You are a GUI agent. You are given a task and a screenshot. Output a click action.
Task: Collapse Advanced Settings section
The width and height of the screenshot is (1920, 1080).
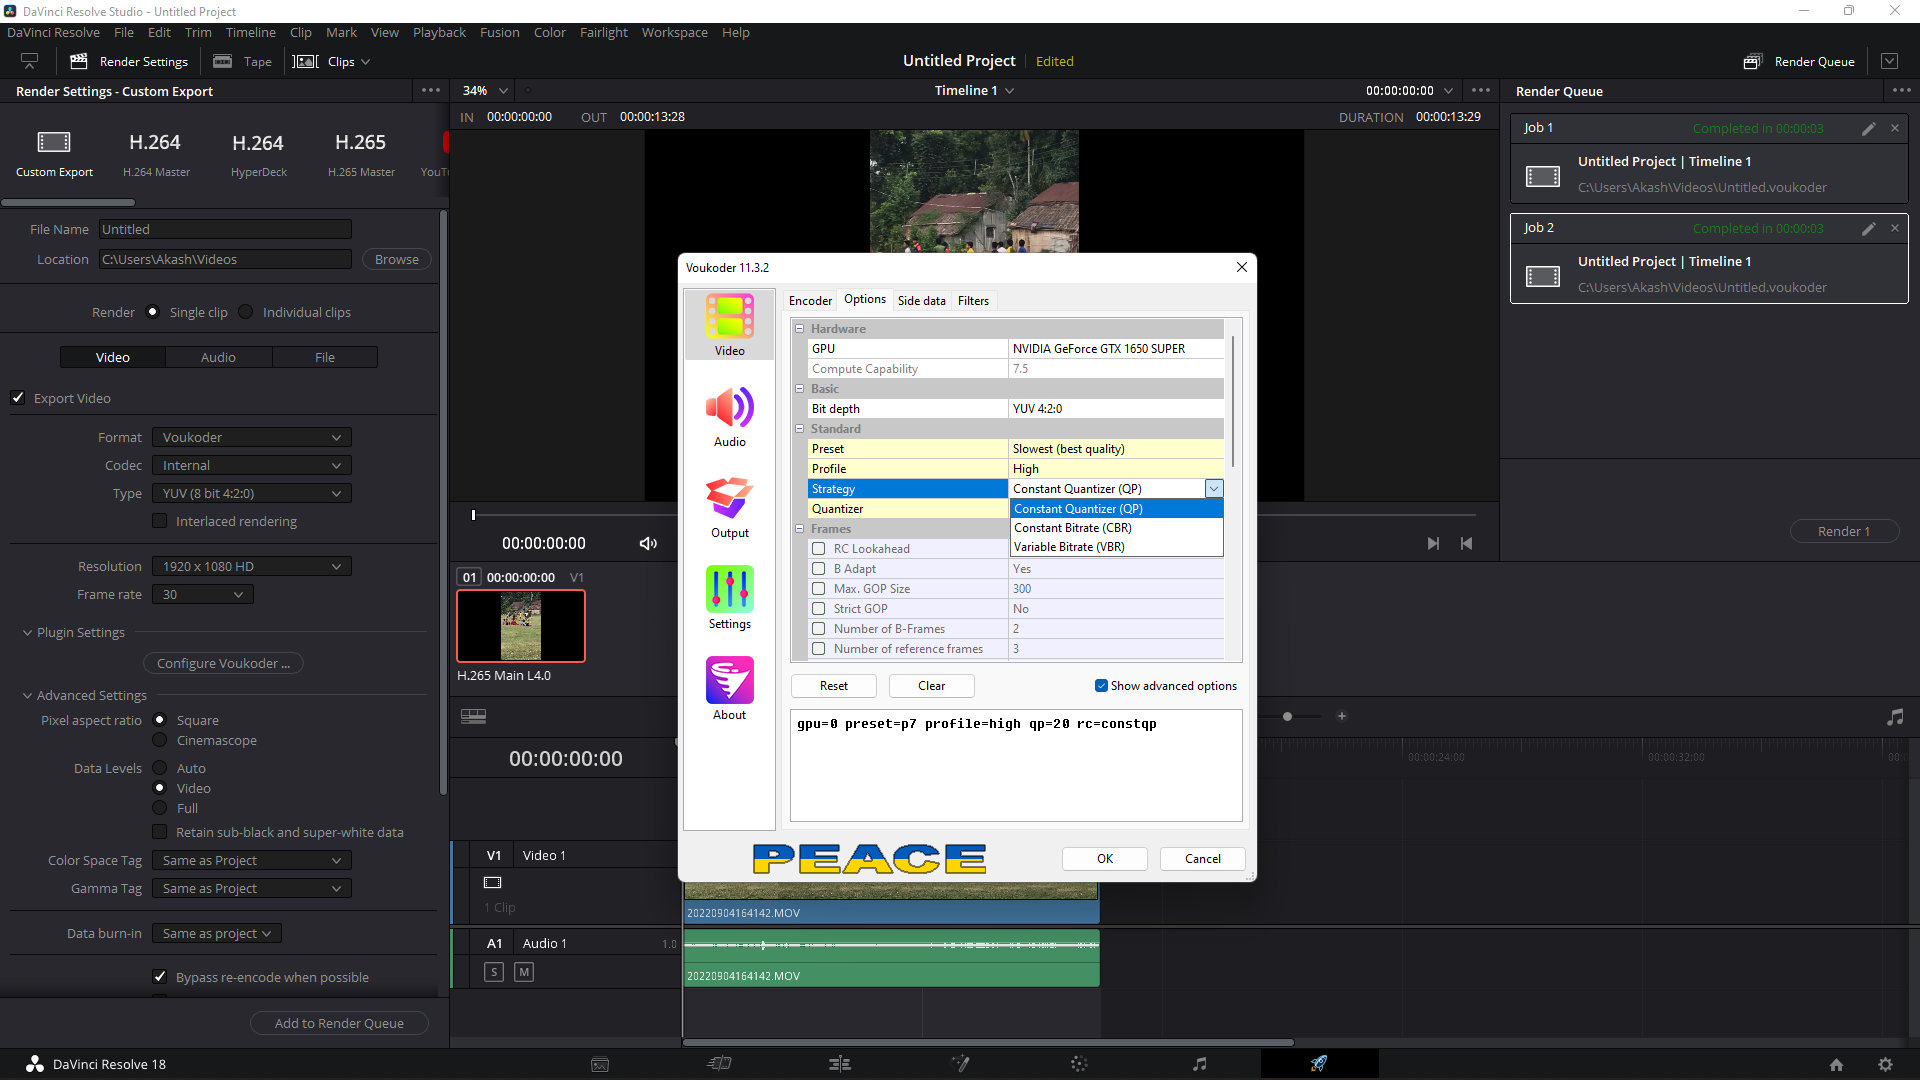coord(27,696)
